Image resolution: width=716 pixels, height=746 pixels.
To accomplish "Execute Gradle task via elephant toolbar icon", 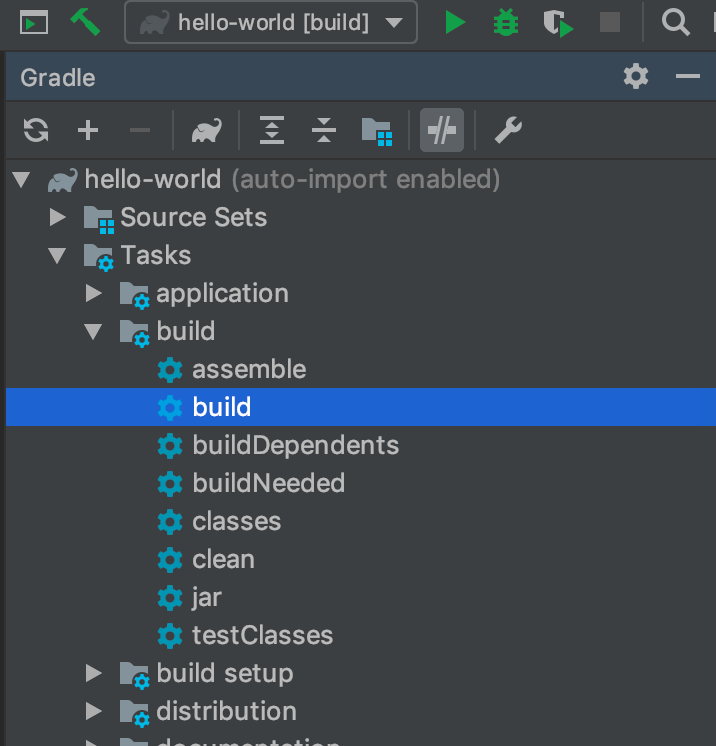I will (206, 130).
